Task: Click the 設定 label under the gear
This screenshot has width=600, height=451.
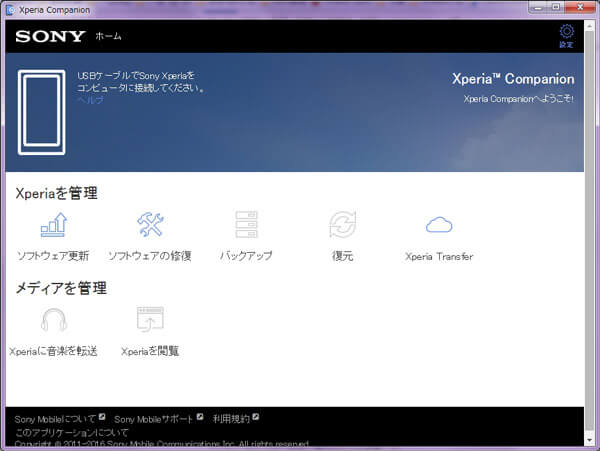Action: (x=566, y=44)
